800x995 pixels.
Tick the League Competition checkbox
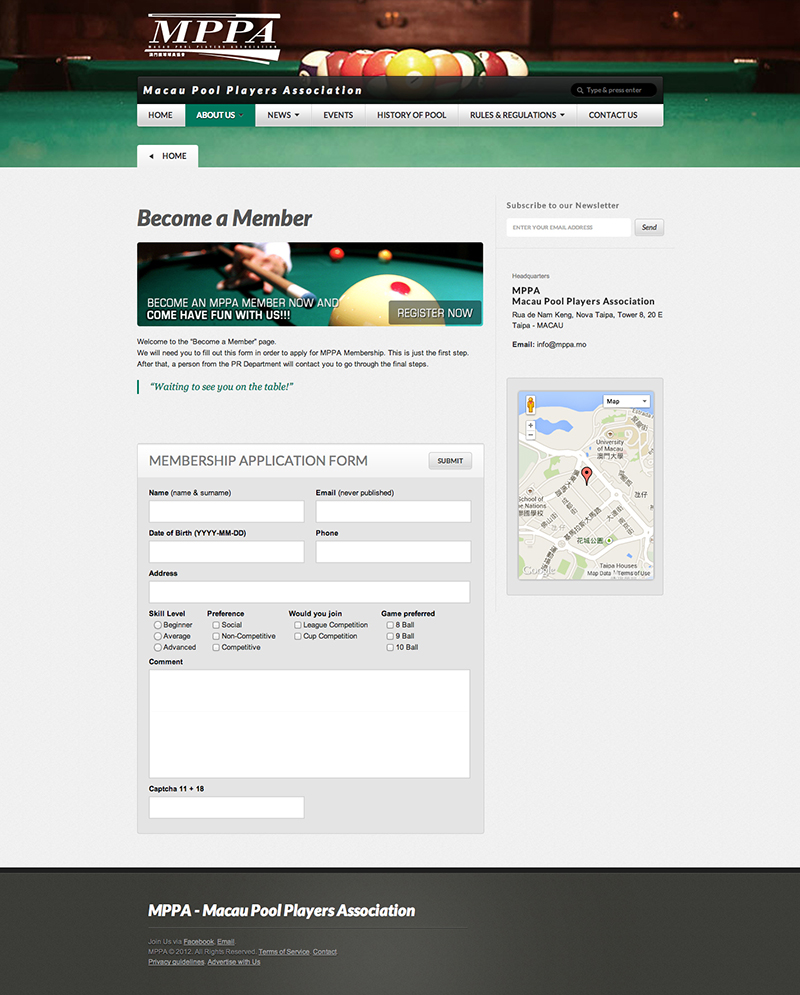coord(298,625)
